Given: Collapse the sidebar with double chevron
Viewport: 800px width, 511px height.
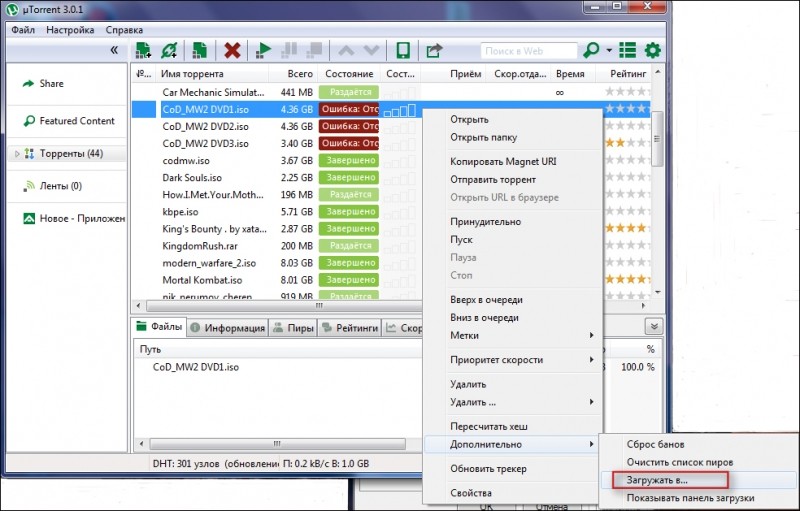Looking at the screenshot, I should (114, 50).
